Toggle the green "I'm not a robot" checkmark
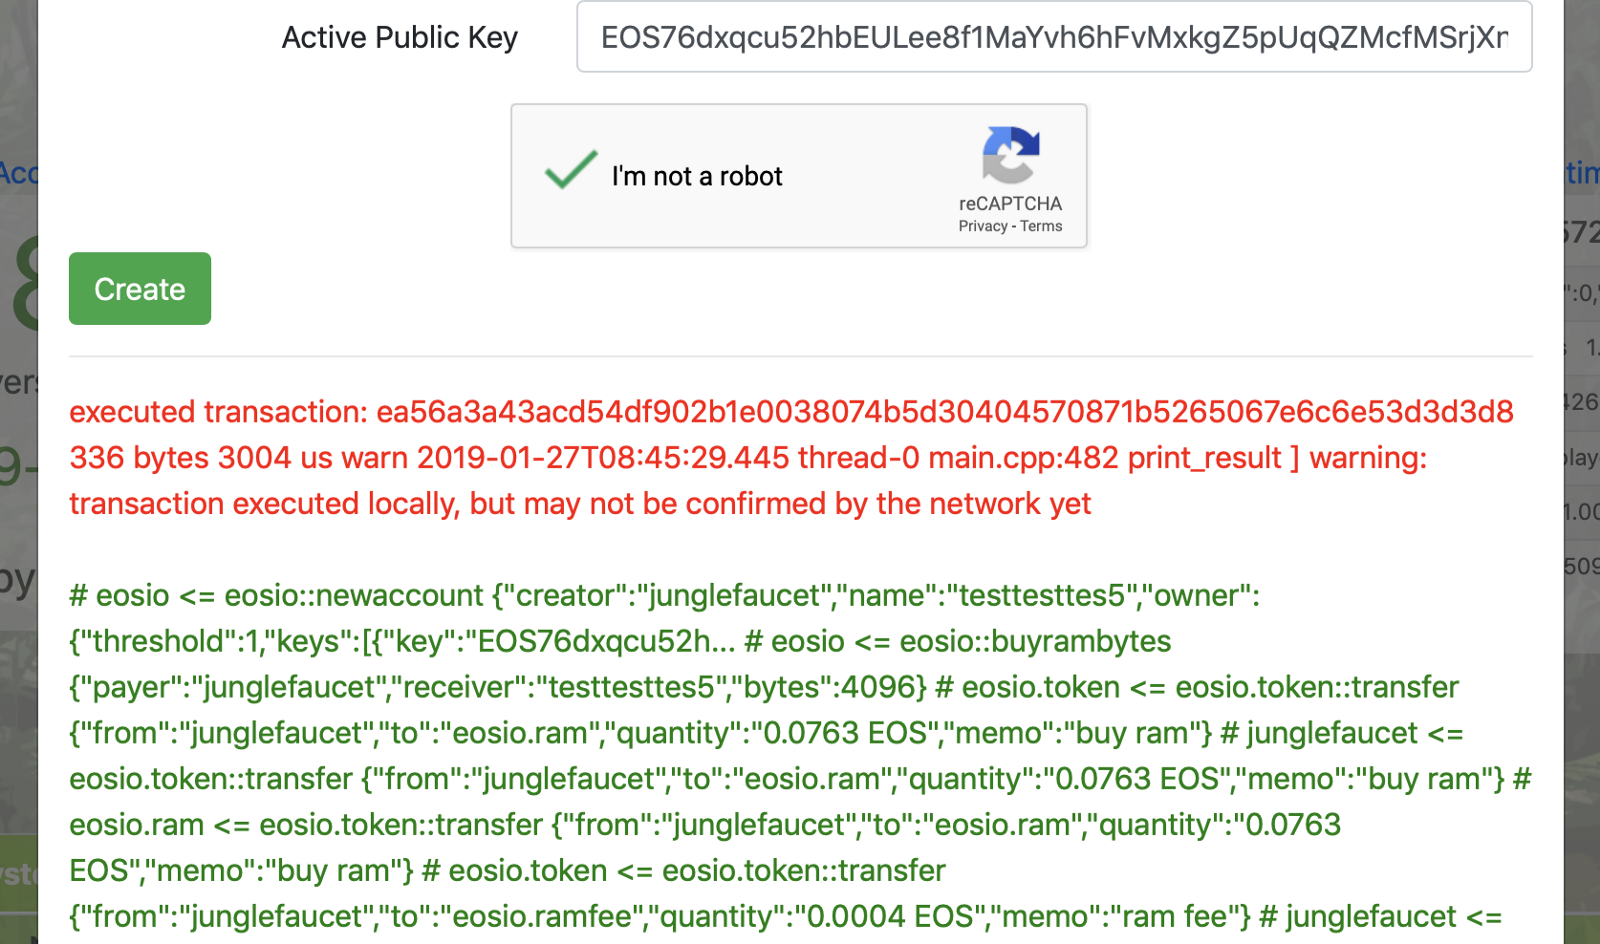Screen dimensions: 1600x944 click(x=571, y=171)
